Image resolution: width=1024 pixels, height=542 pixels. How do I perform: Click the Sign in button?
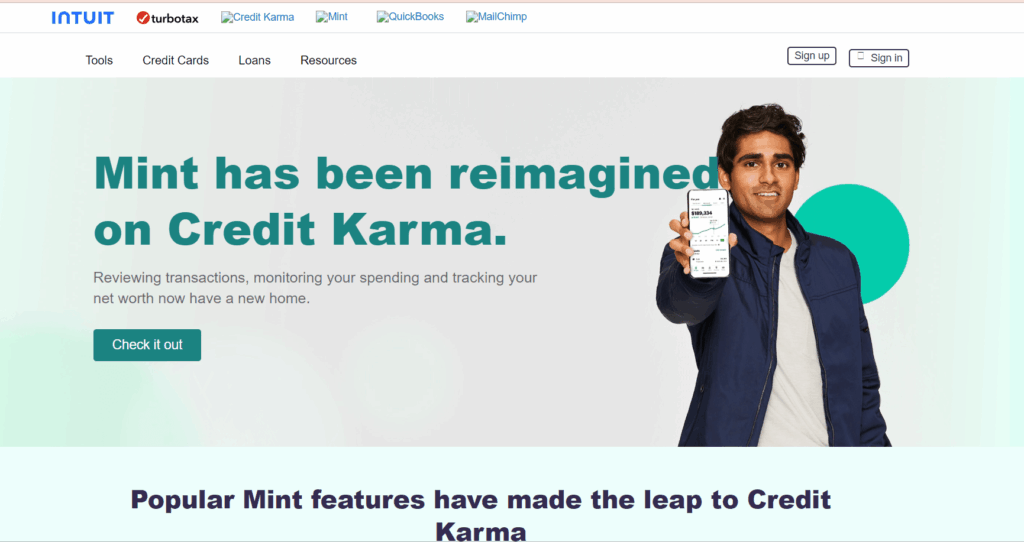coord(879,58)
